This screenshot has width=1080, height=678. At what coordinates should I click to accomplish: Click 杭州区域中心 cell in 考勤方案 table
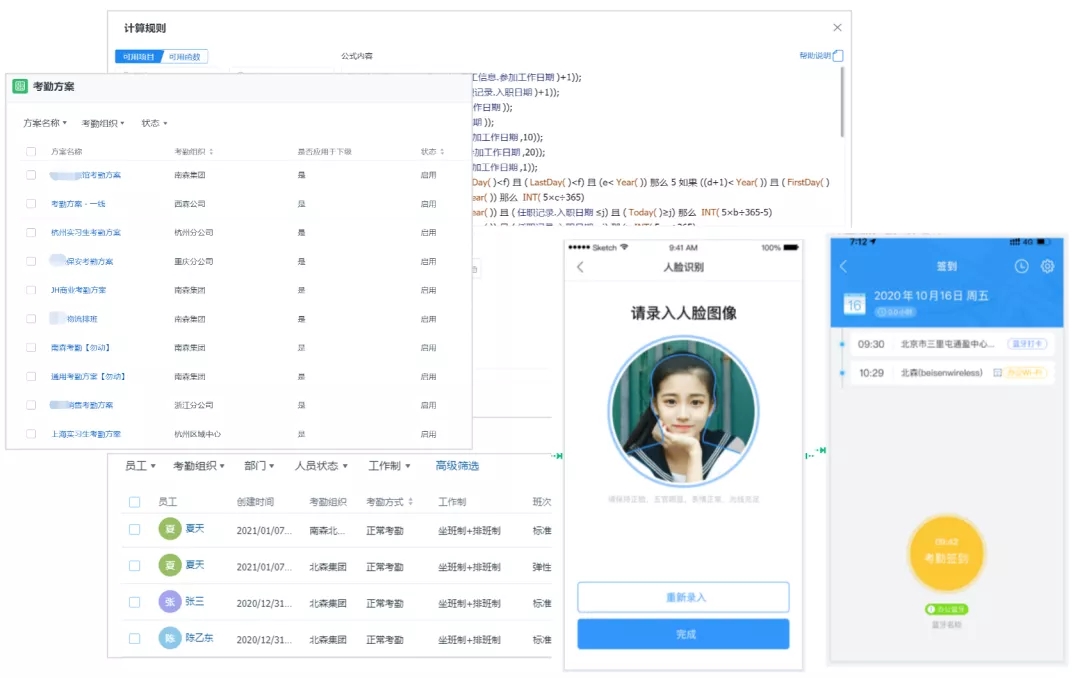[198, 434]
